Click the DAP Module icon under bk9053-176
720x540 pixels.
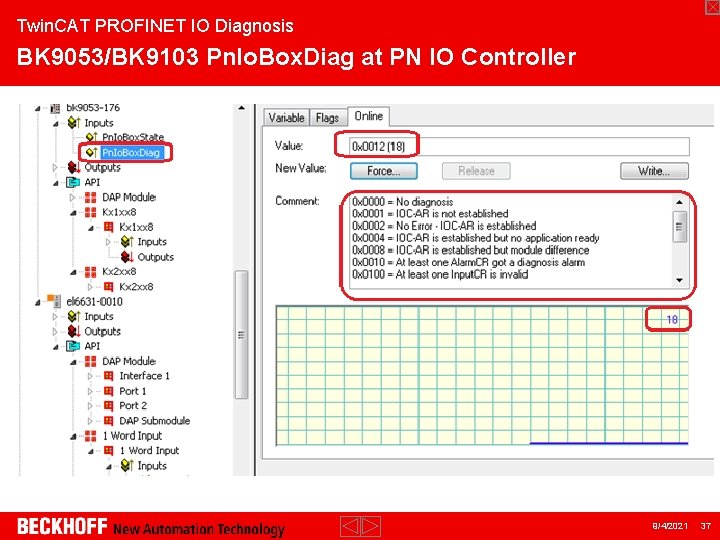point(90,197)
